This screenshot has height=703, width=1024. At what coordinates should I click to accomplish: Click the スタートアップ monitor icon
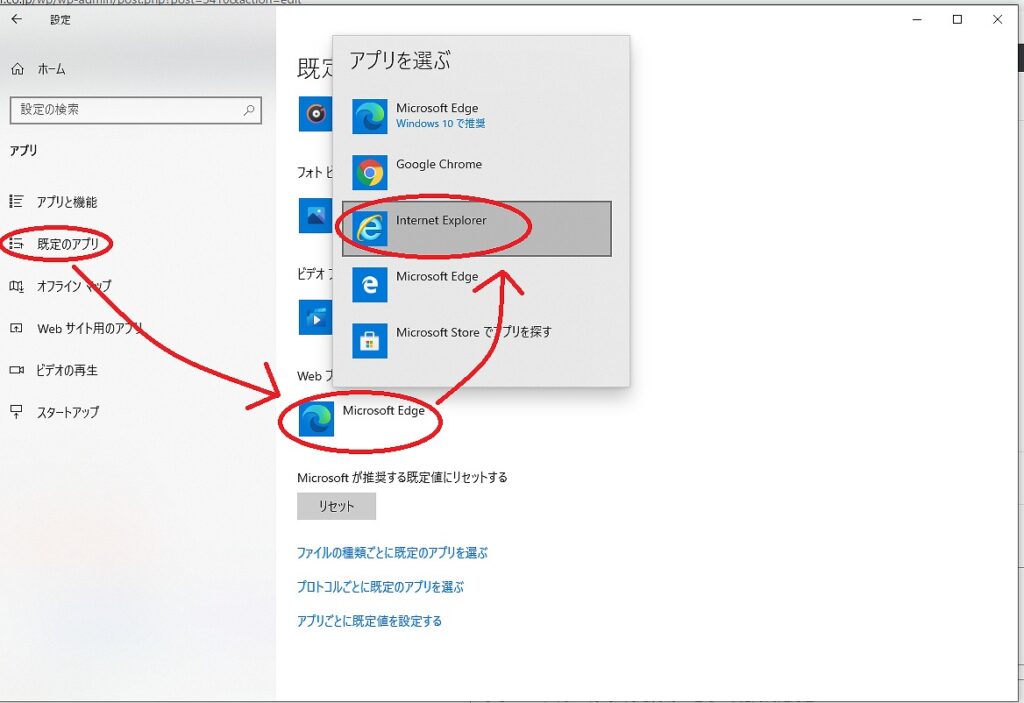coord(16,412)
